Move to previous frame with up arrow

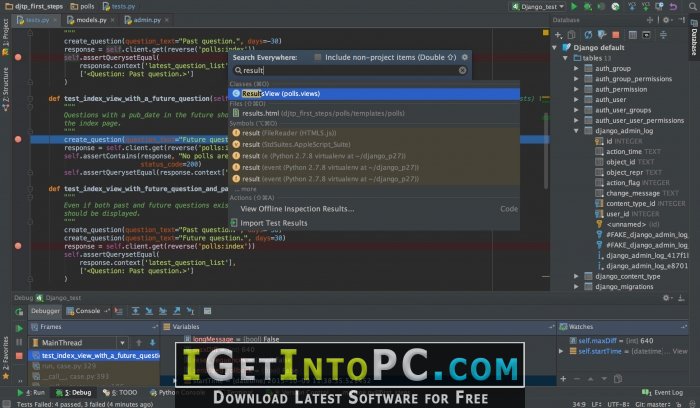(139, 342)
